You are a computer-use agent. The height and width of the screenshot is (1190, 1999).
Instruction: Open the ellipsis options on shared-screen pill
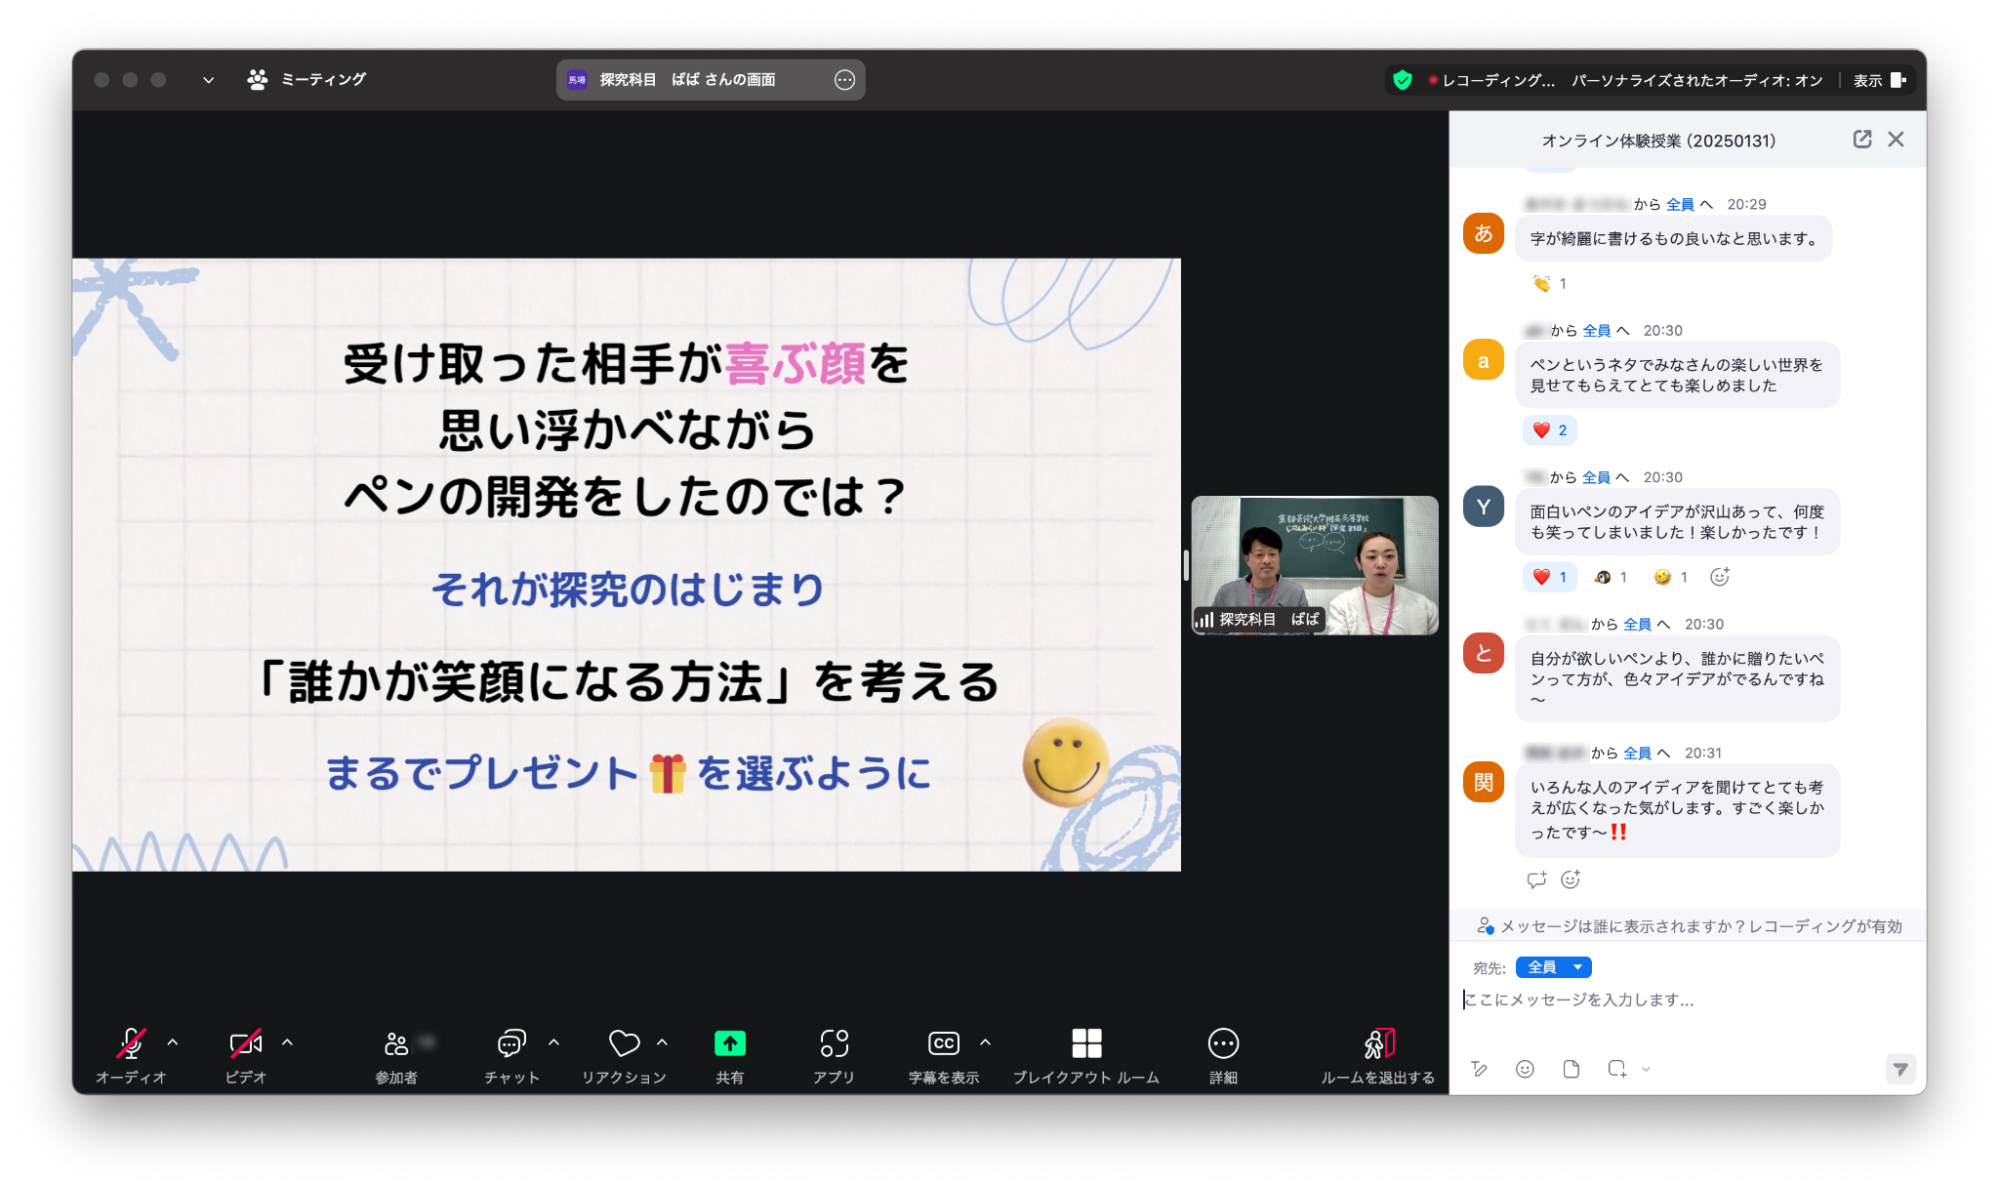(x=845, y=80)
